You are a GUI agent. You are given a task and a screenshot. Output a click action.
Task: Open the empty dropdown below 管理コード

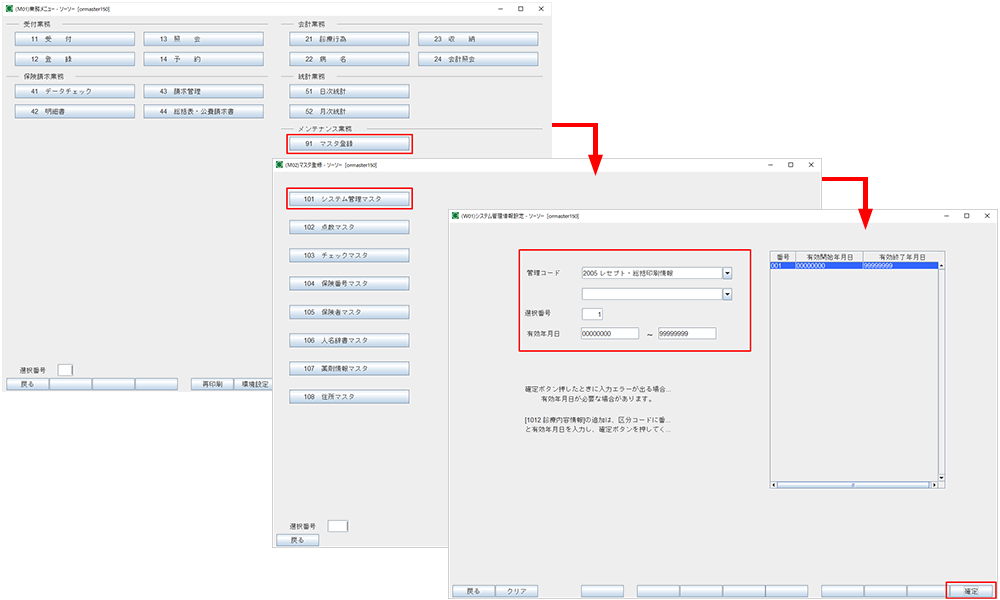click(x=727, y=294)
